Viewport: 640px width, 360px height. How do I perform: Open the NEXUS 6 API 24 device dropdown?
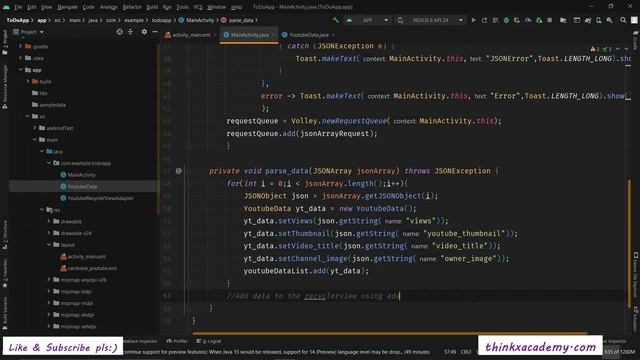coord(431,20)
